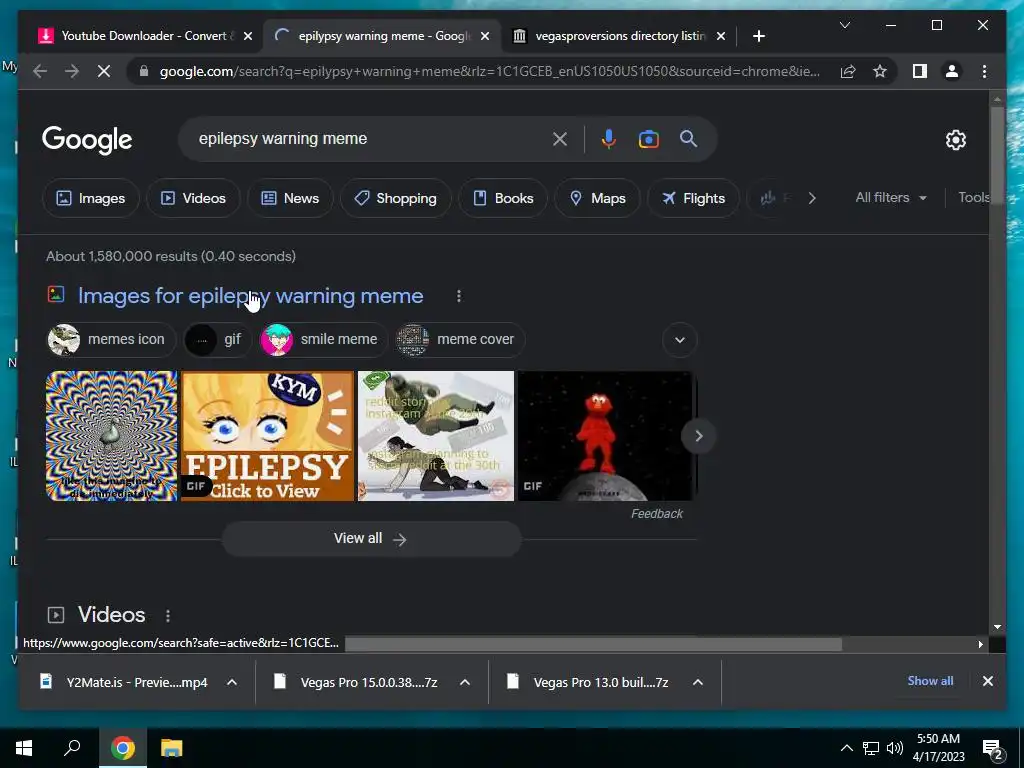Close the vegasproversions tab

[720, 36]
